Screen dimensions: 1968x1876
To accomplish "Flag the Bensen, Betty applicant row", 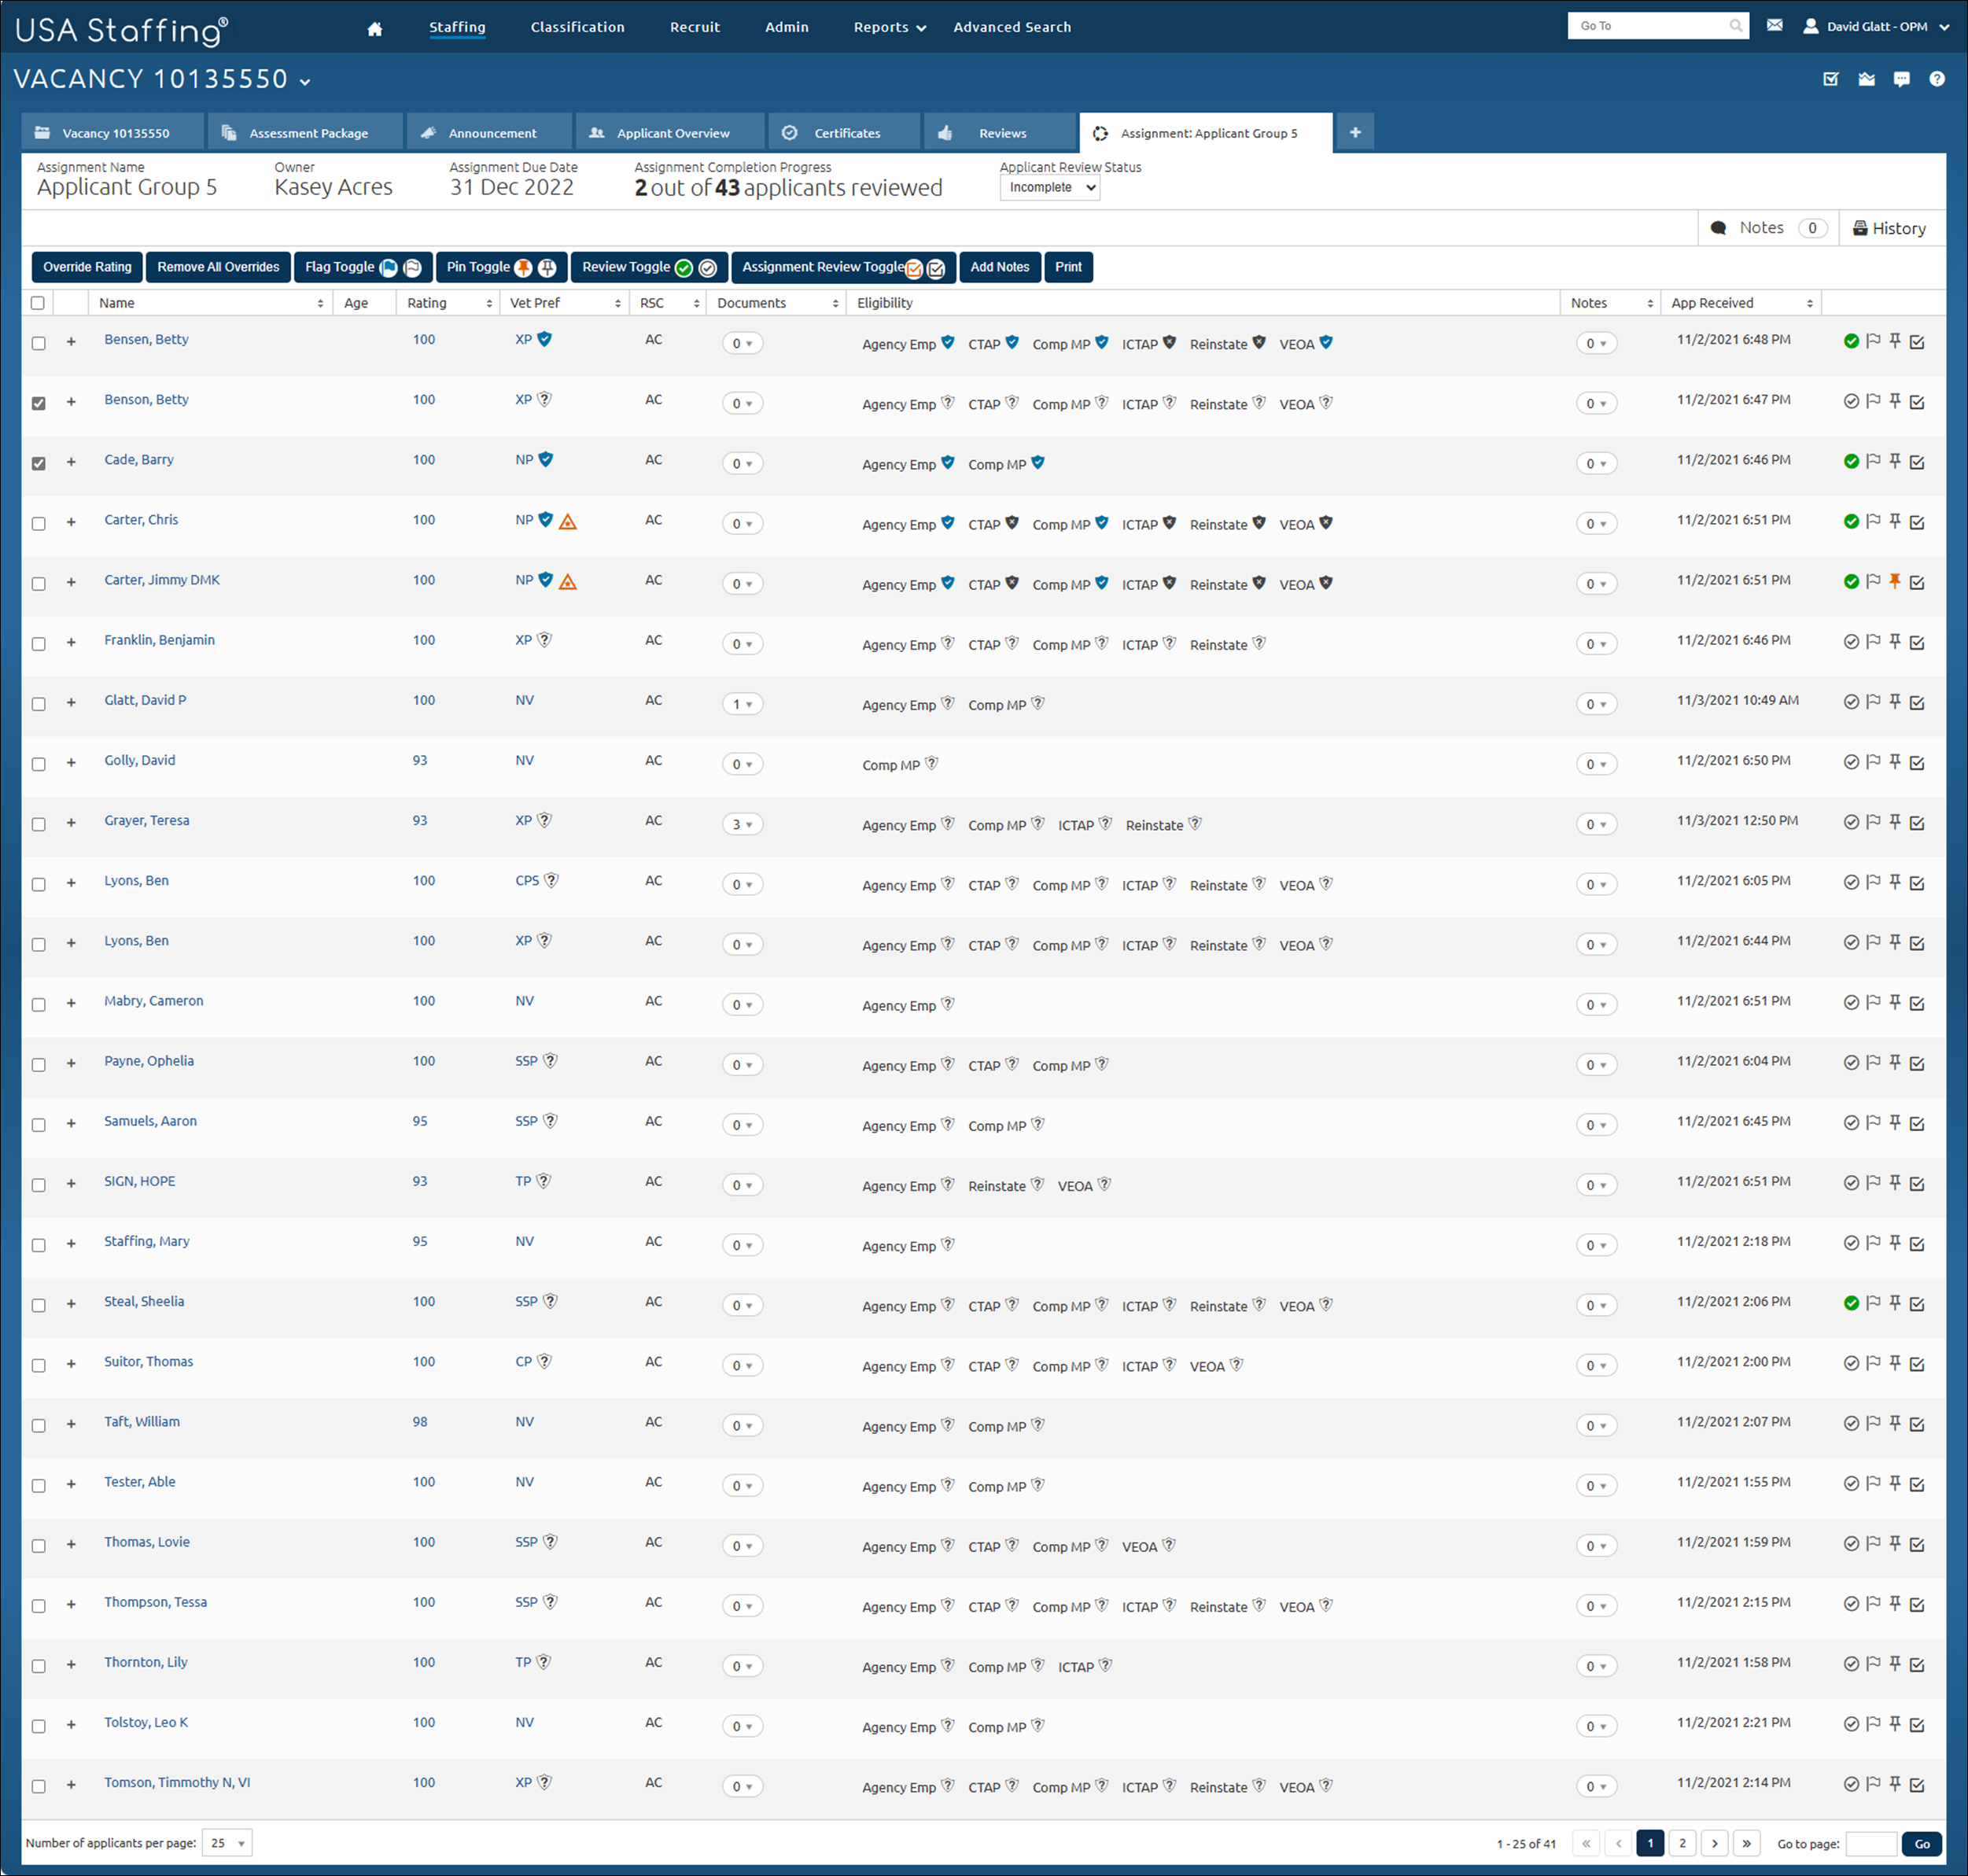I will pos(1873,341).
